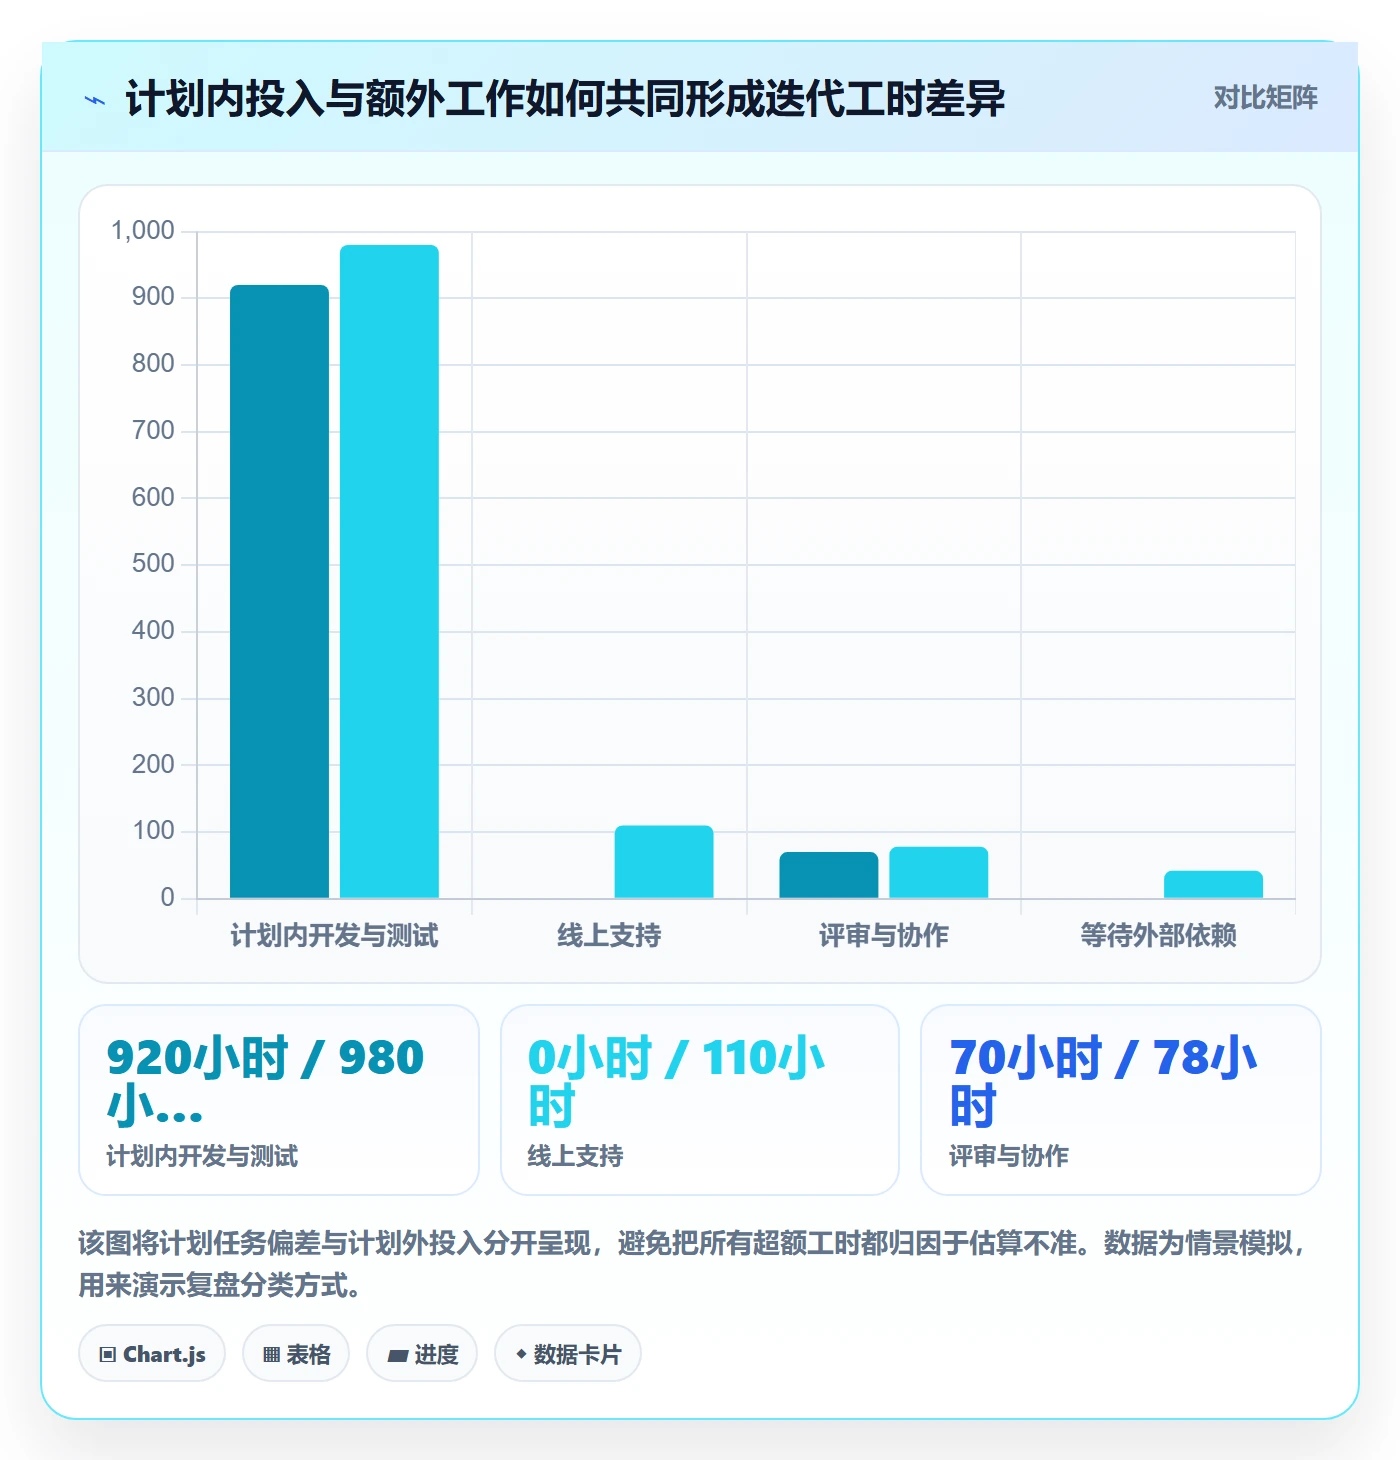Open the 920小时 / 980小时 data card
Viewport: 1400px width, 1460px height.
click(279, 1100)
